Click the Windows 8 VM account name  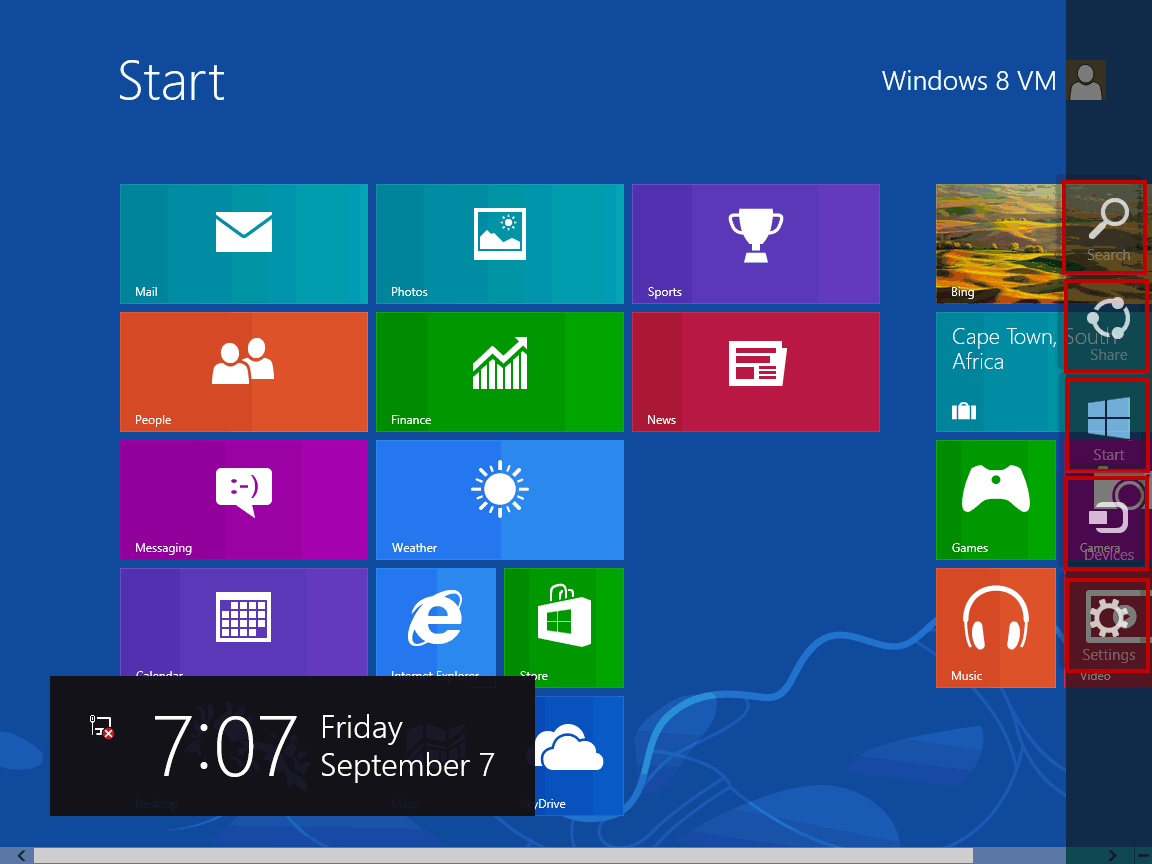coord(968,81)
